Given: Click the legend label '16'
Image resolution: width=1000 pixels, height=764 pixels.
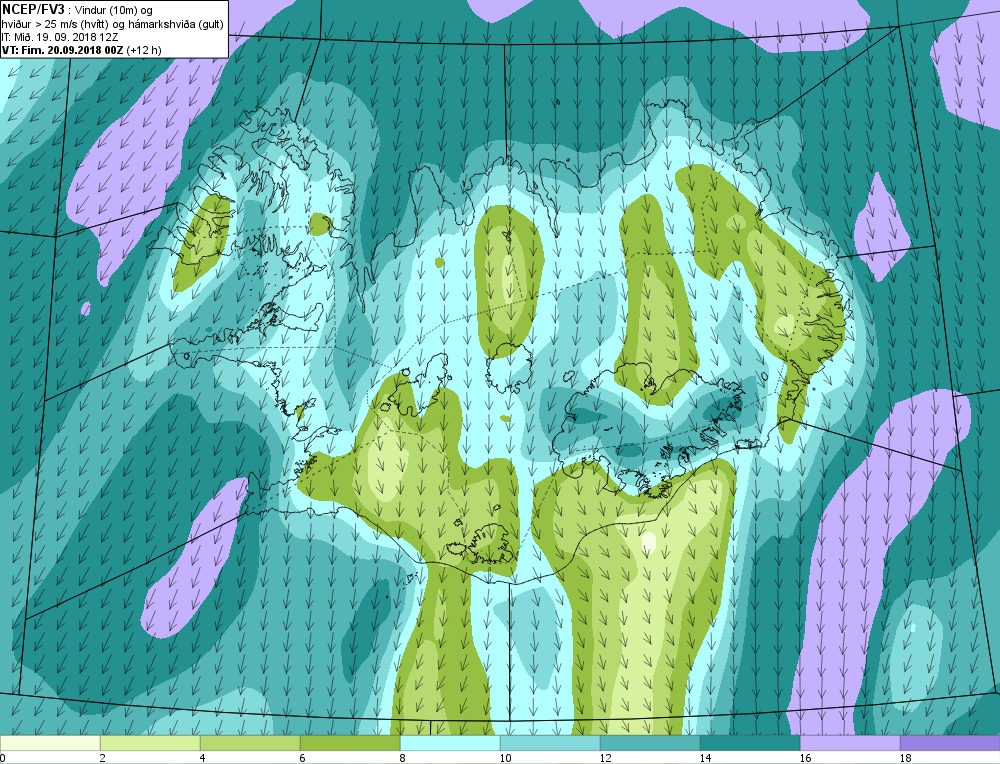Looking at the screenshot, I should coord(805,758).
